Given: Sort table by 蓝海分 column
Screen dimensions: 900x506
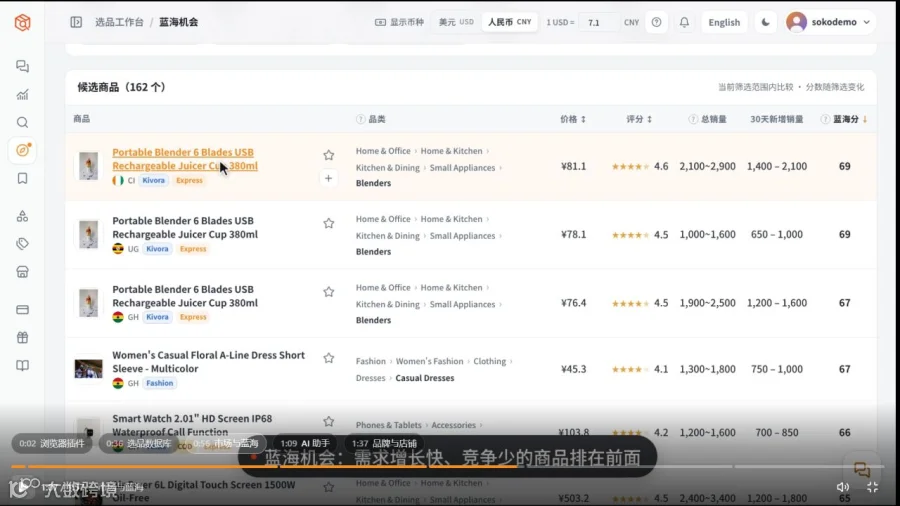Looking at the screenshot, I should [851, 119].
